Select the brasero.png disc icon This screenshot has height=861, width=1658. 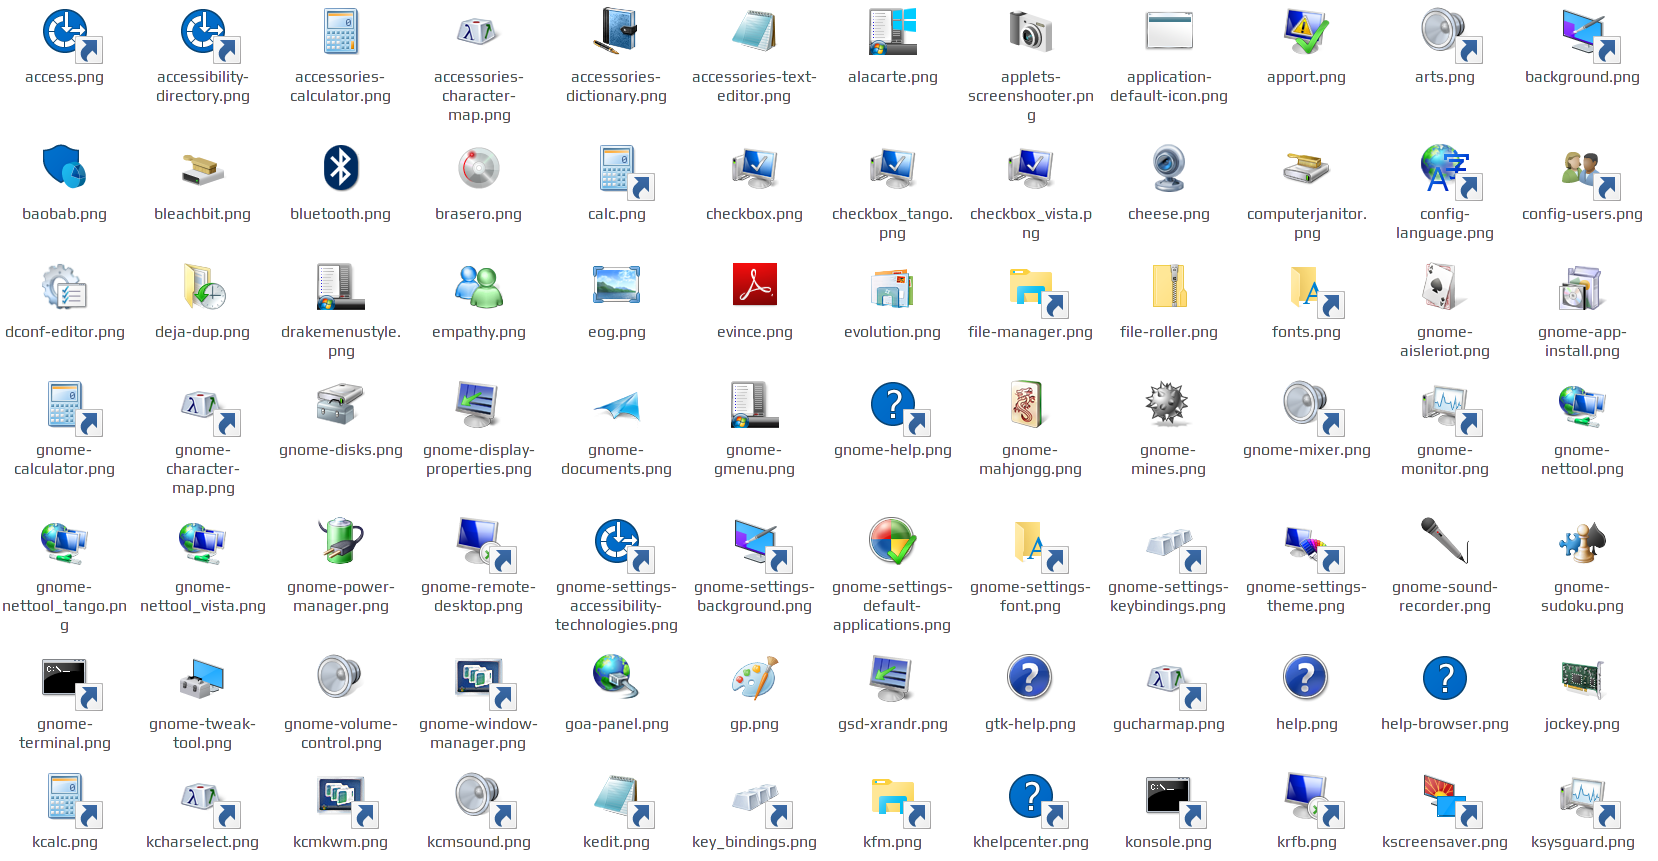479,168
